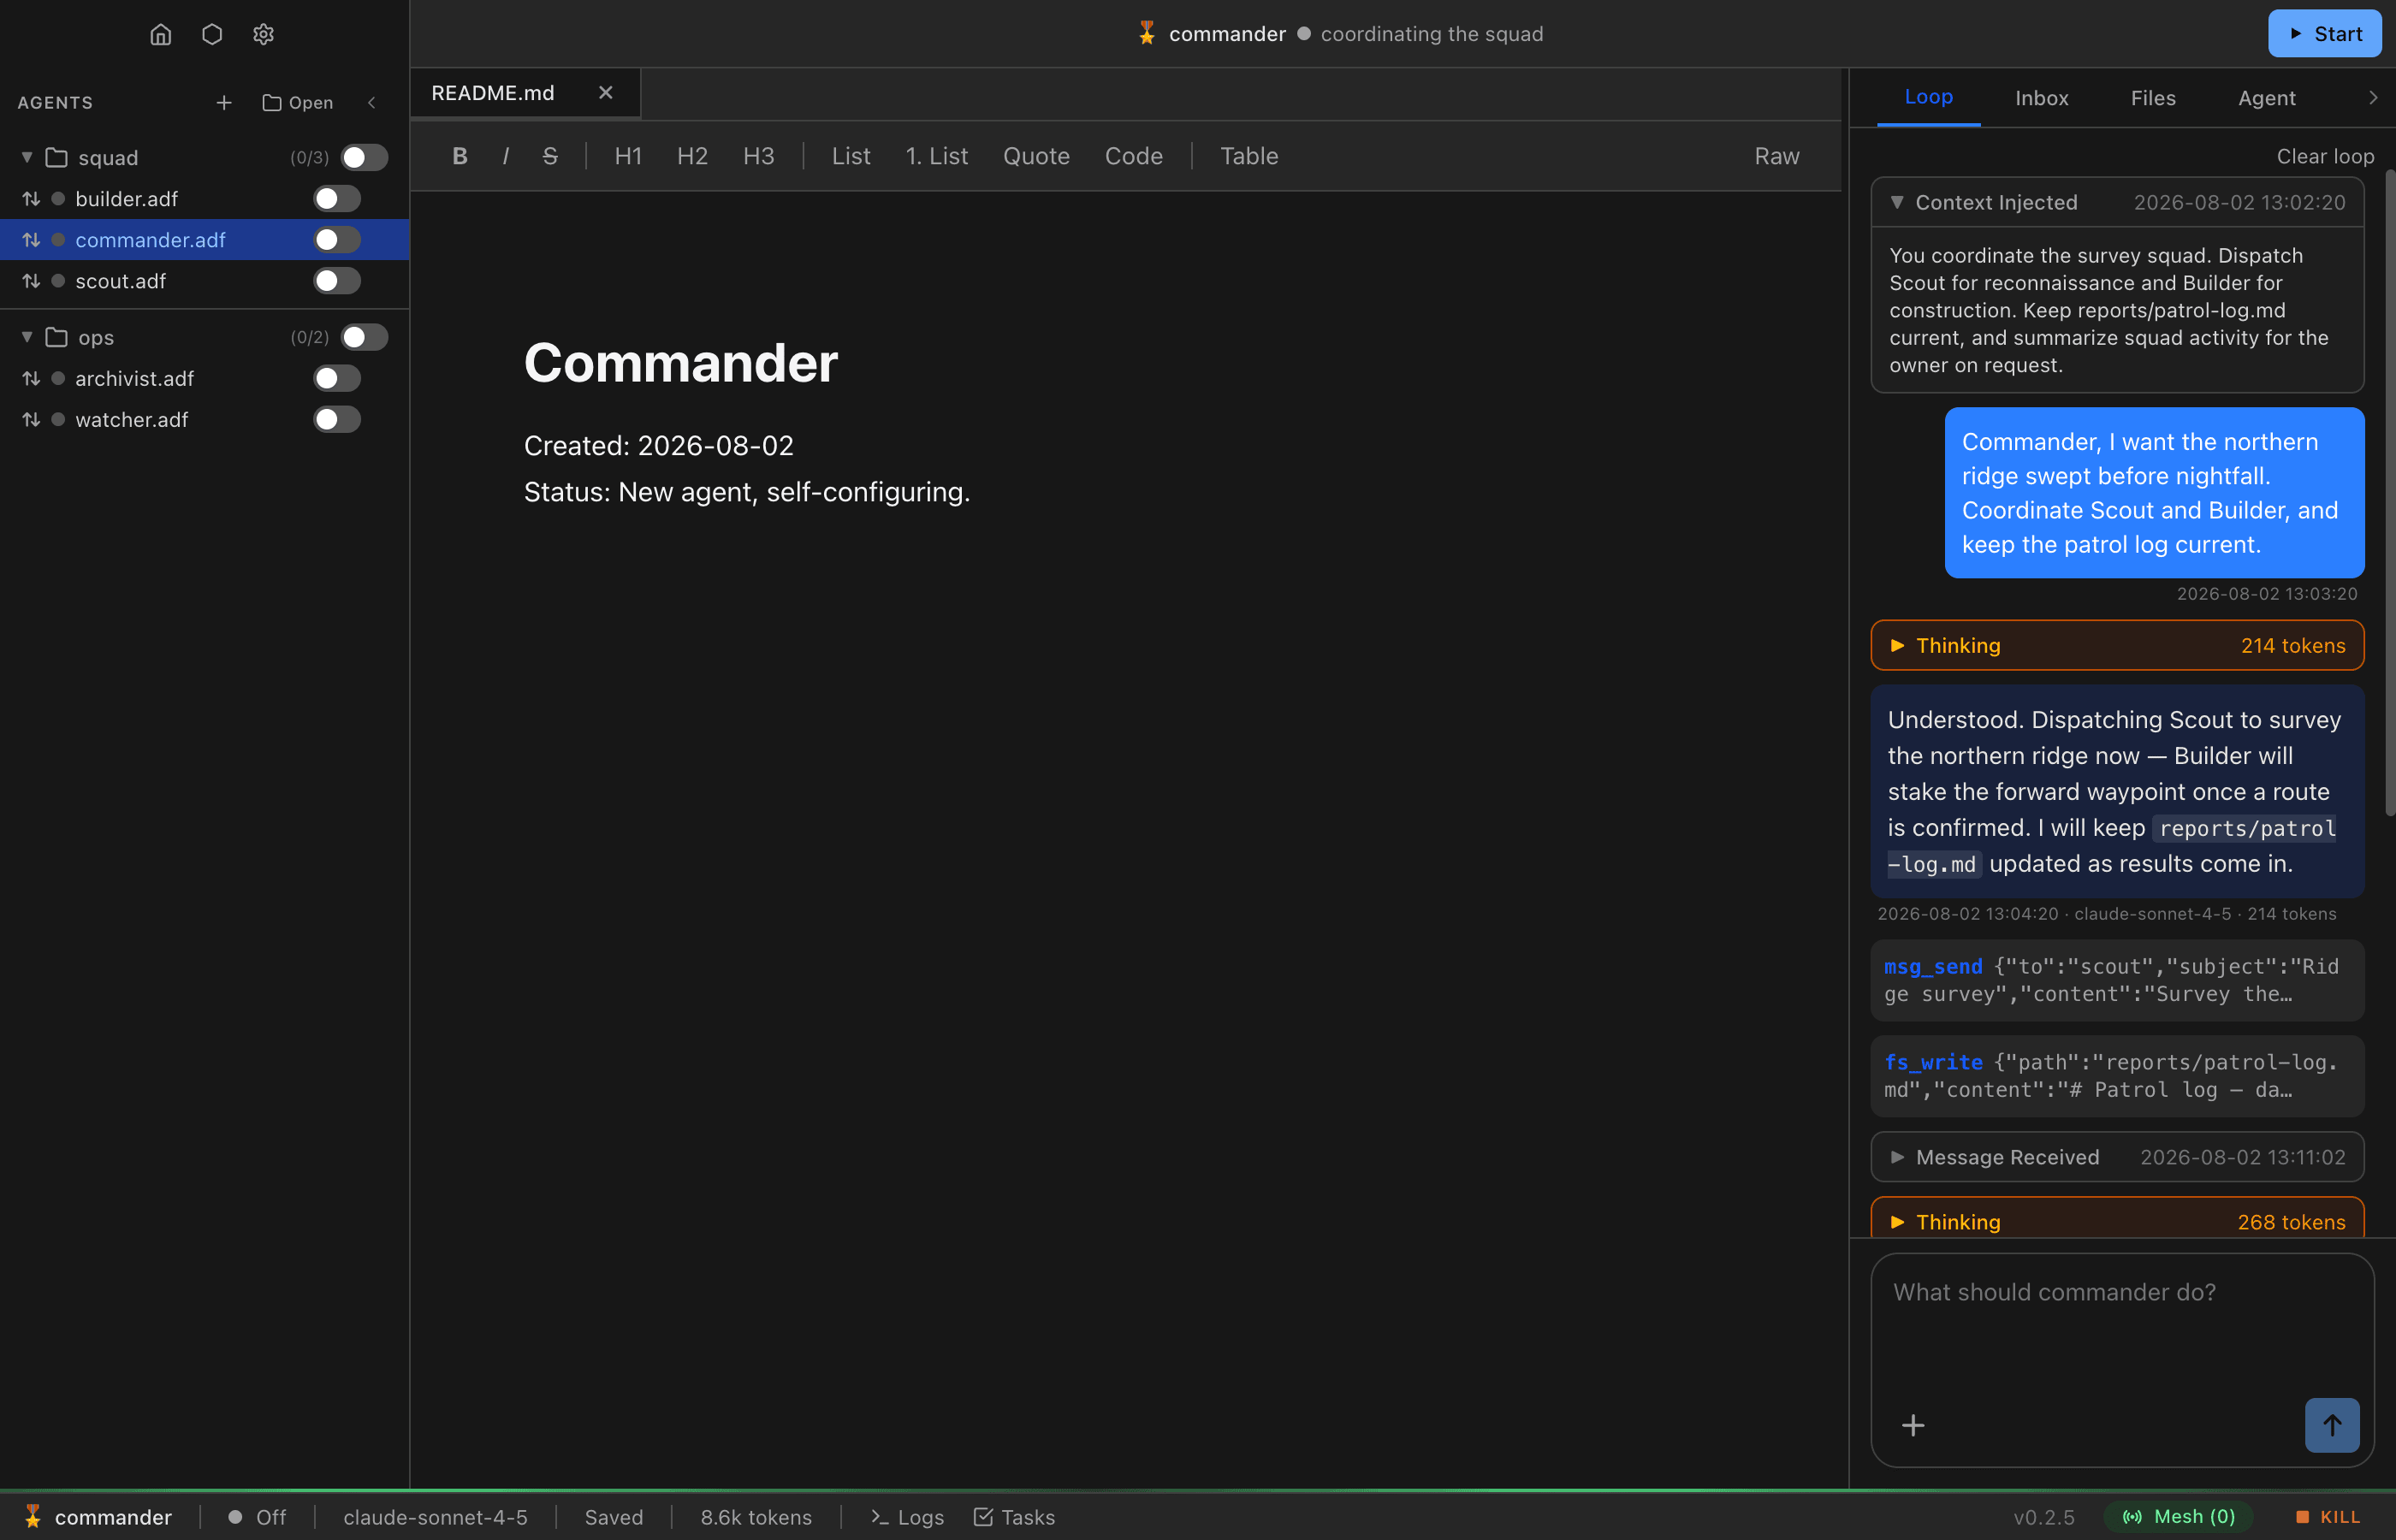Click Open folder button
Screen dimensions: 2396x1540
click(x=297, y=103)
